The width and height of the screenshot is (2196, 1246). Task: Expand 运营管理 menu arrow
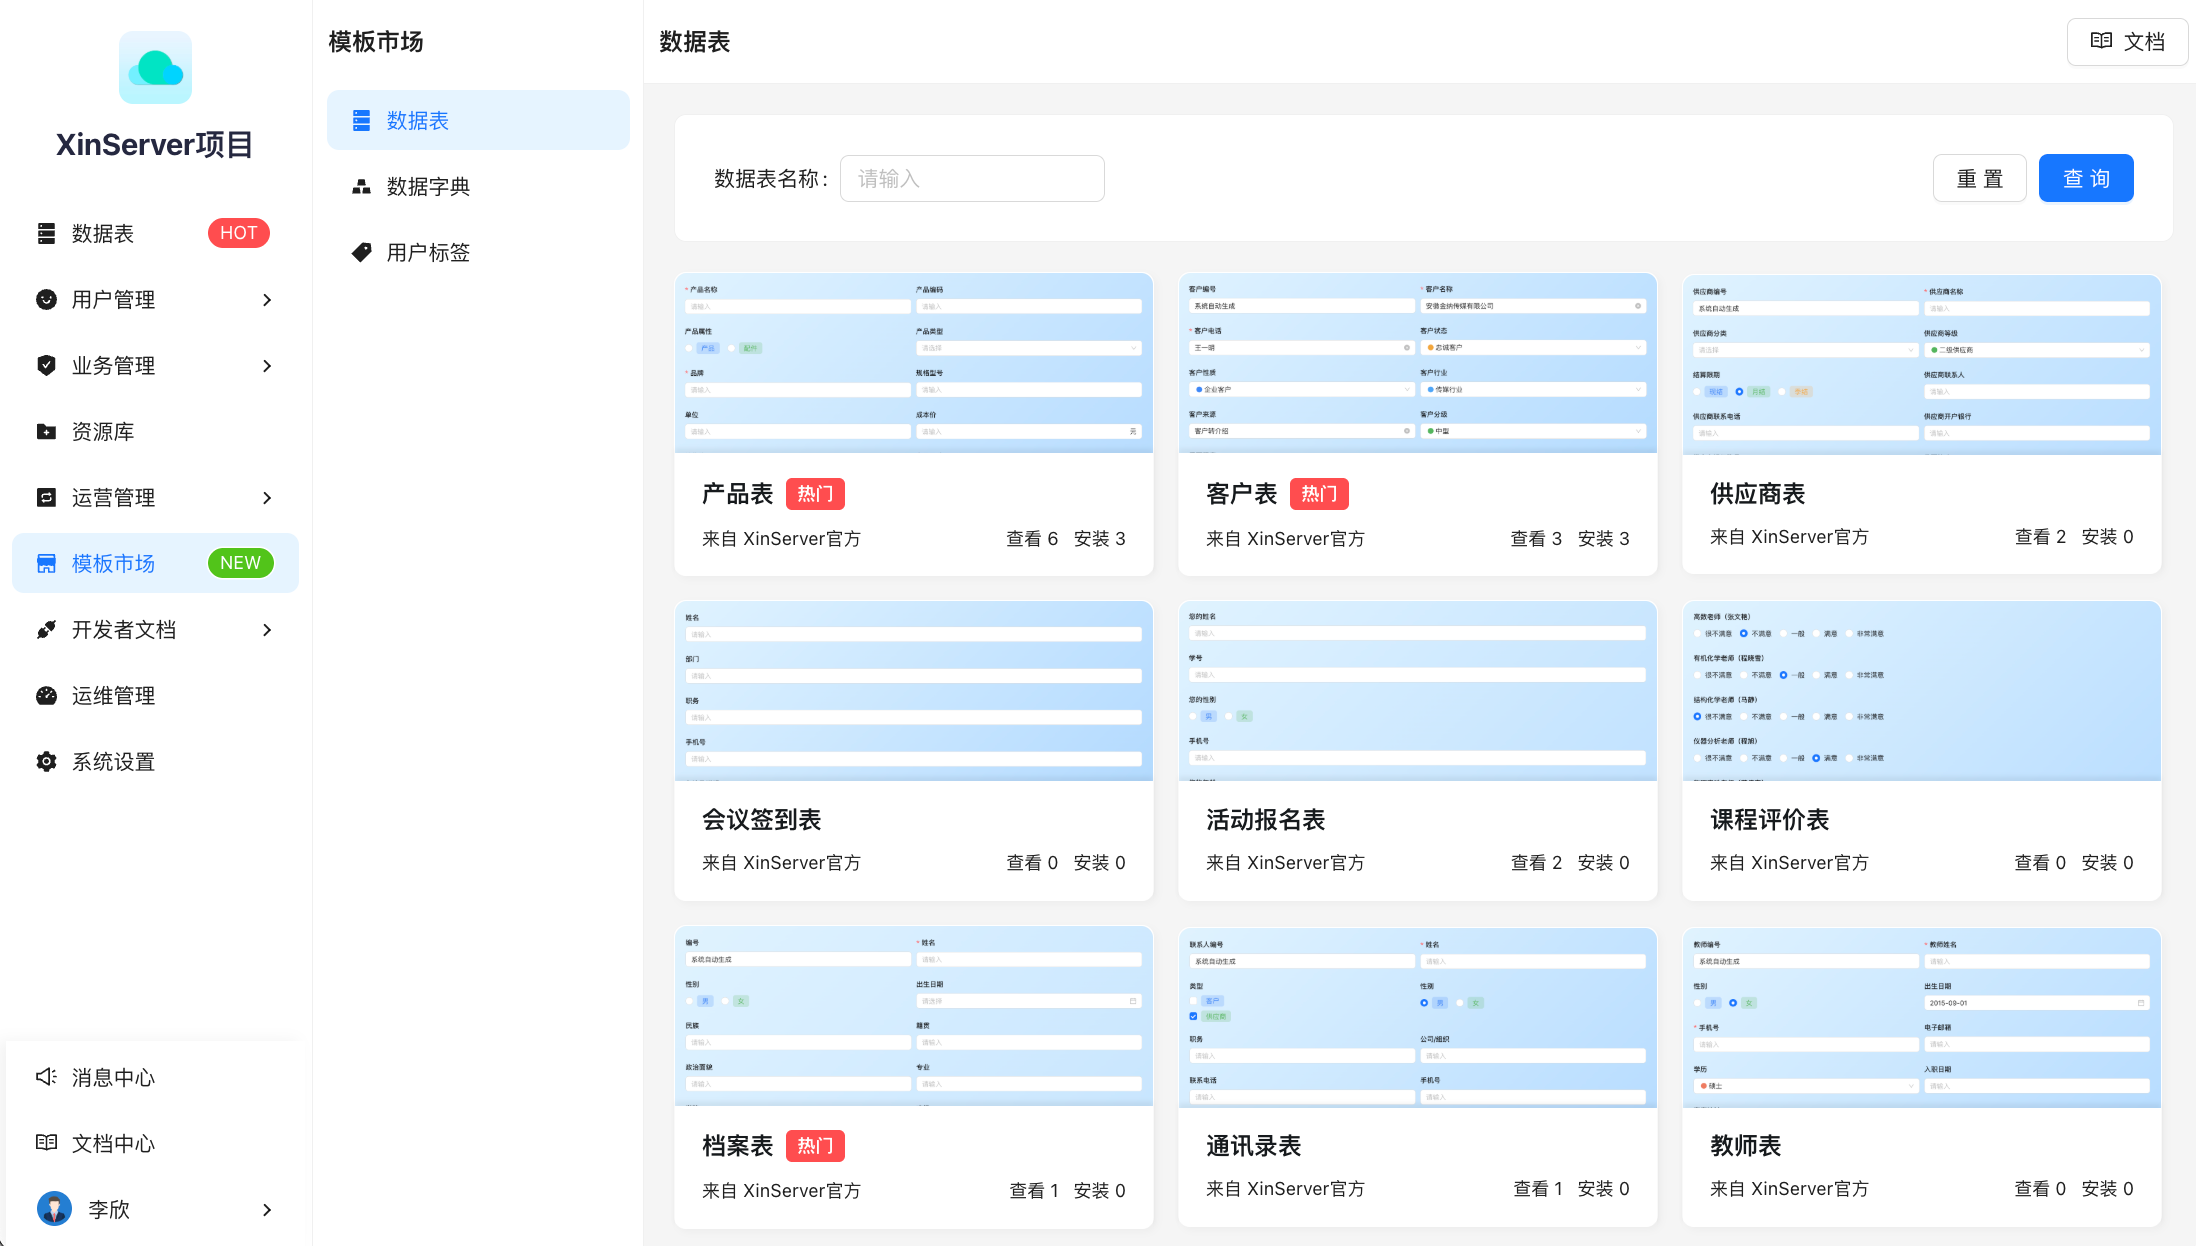pos(267,498)
